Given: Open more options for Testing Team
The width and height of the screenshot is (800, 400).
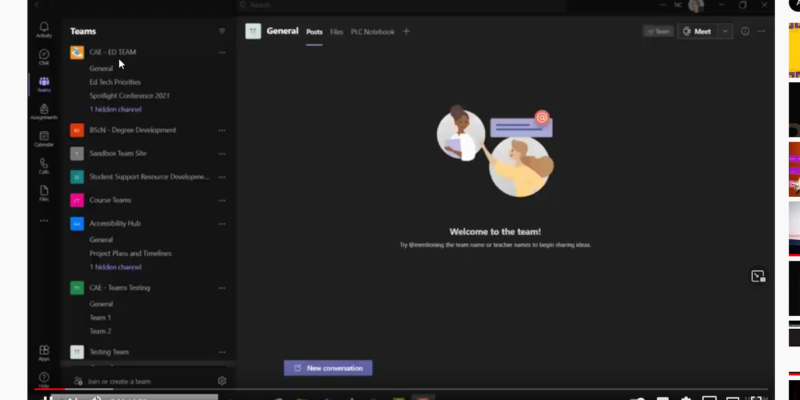Looking at the screenshot, I should click(222, 352).
